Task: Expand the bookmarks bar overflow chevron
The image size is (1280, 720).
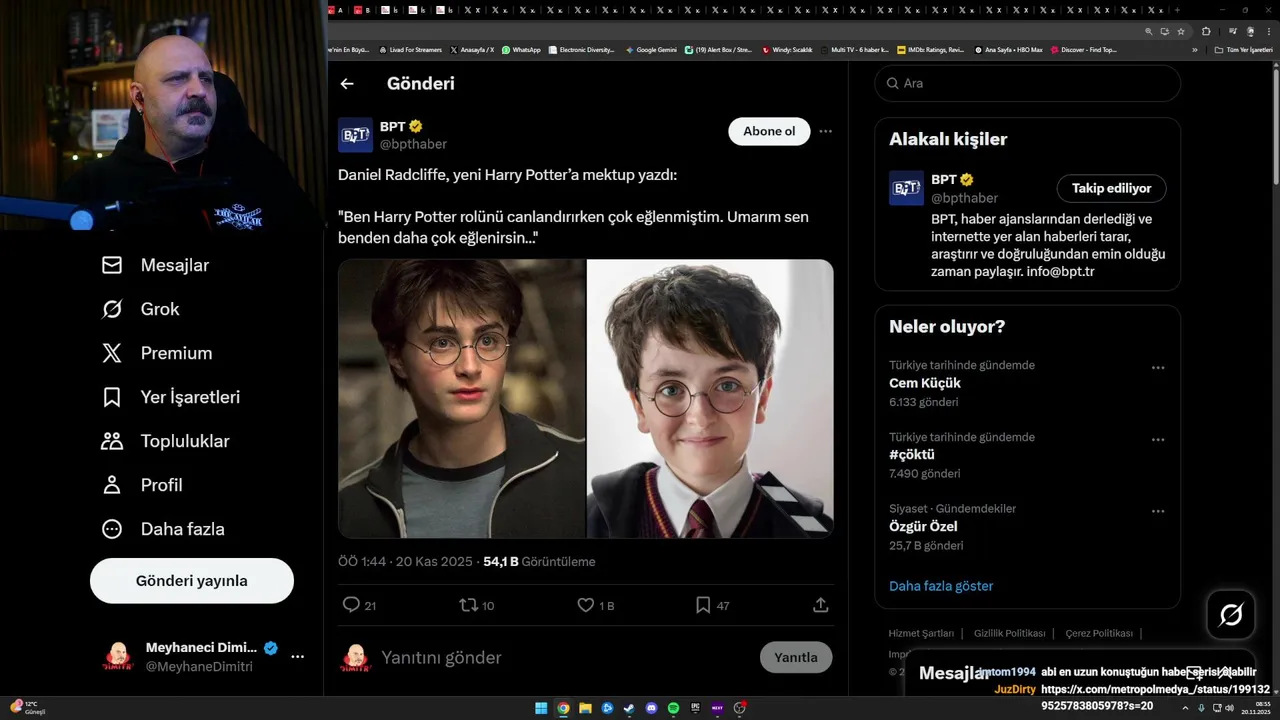Action: 1195,50
